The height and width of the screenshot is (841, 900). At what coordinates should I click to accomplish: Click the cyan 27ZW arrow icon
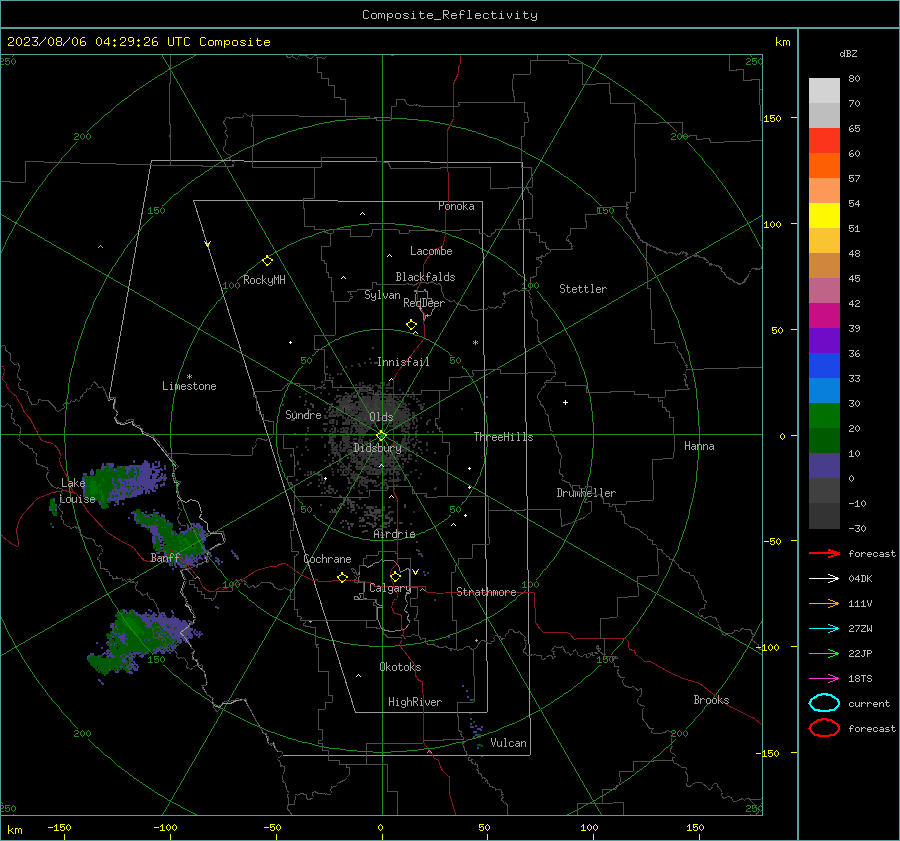pos(824,629)
